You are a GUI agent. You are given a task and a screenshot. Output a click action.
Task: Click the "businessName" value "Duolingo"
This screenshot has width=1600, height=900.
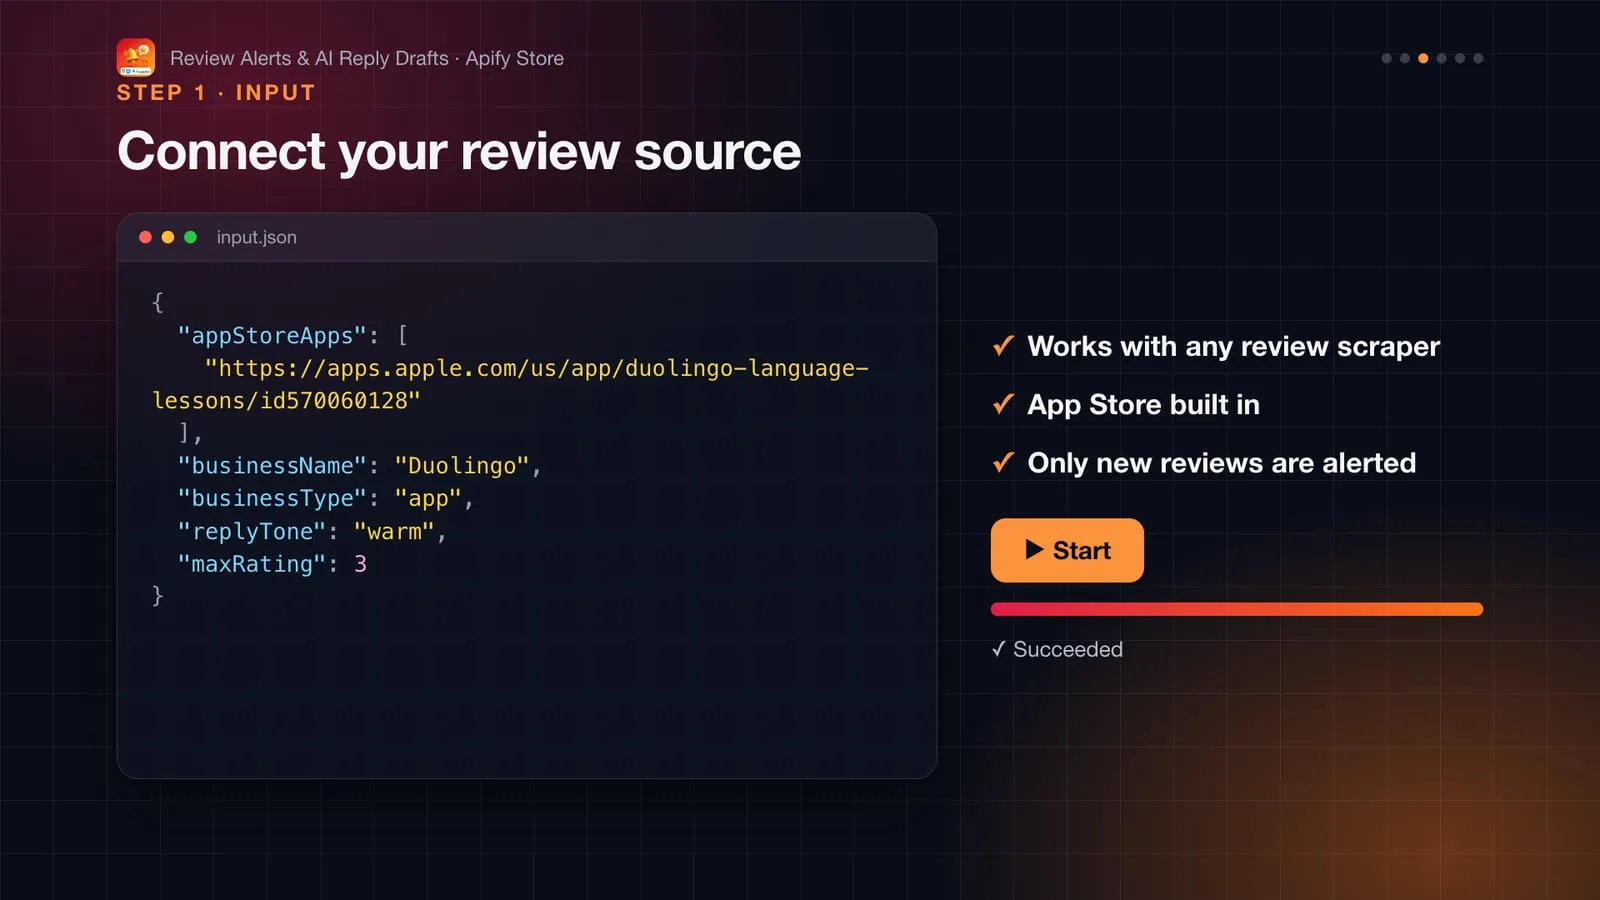pyautogui.click(x=461, y=466)
